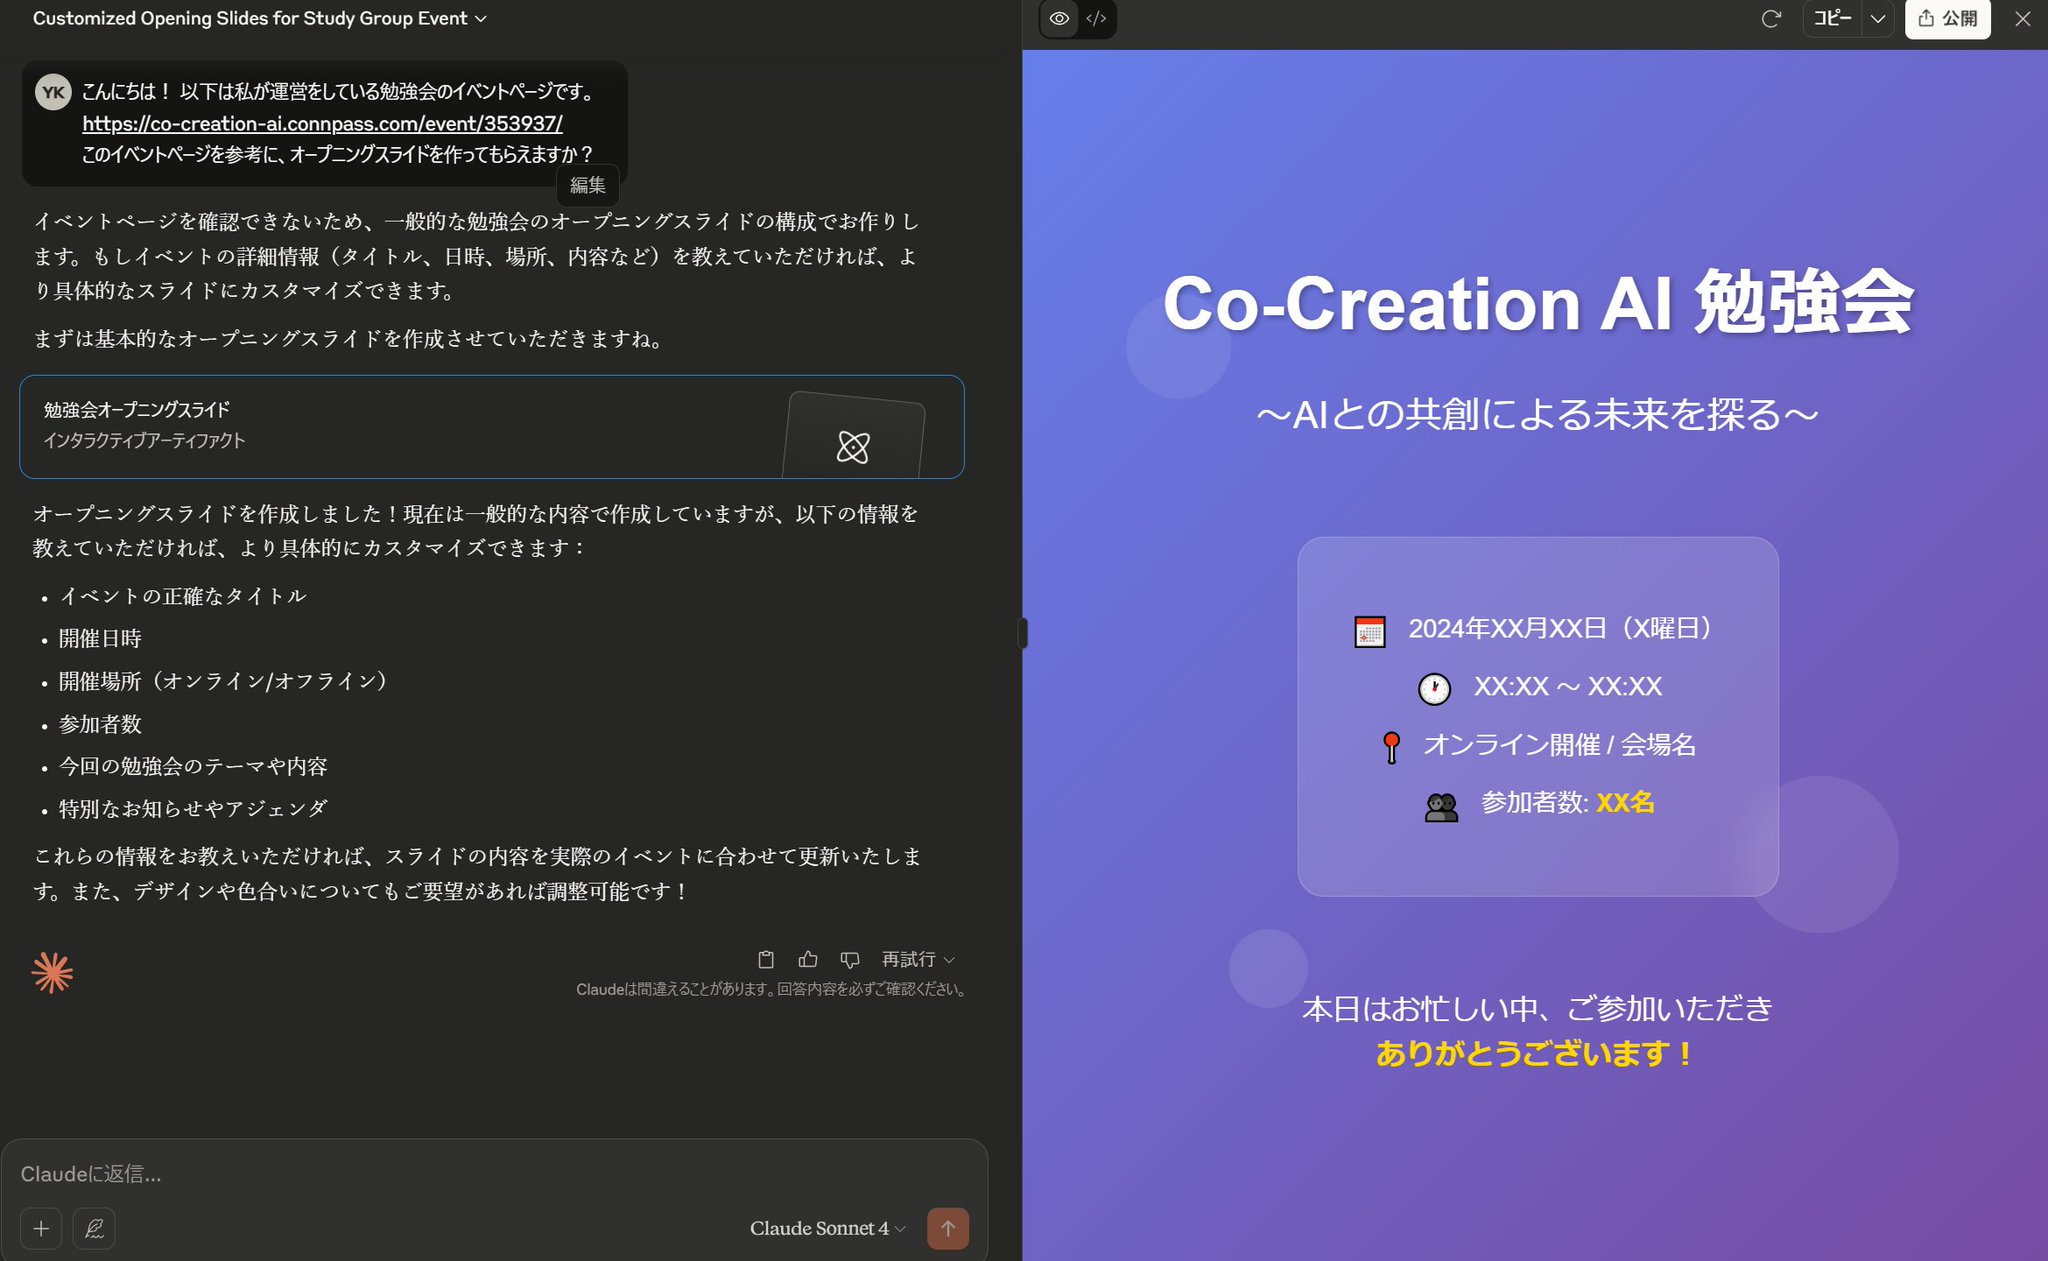Open the connpass event URL link
The height and width of the screenshot is (1261, 2048).
tap(322, 123)
